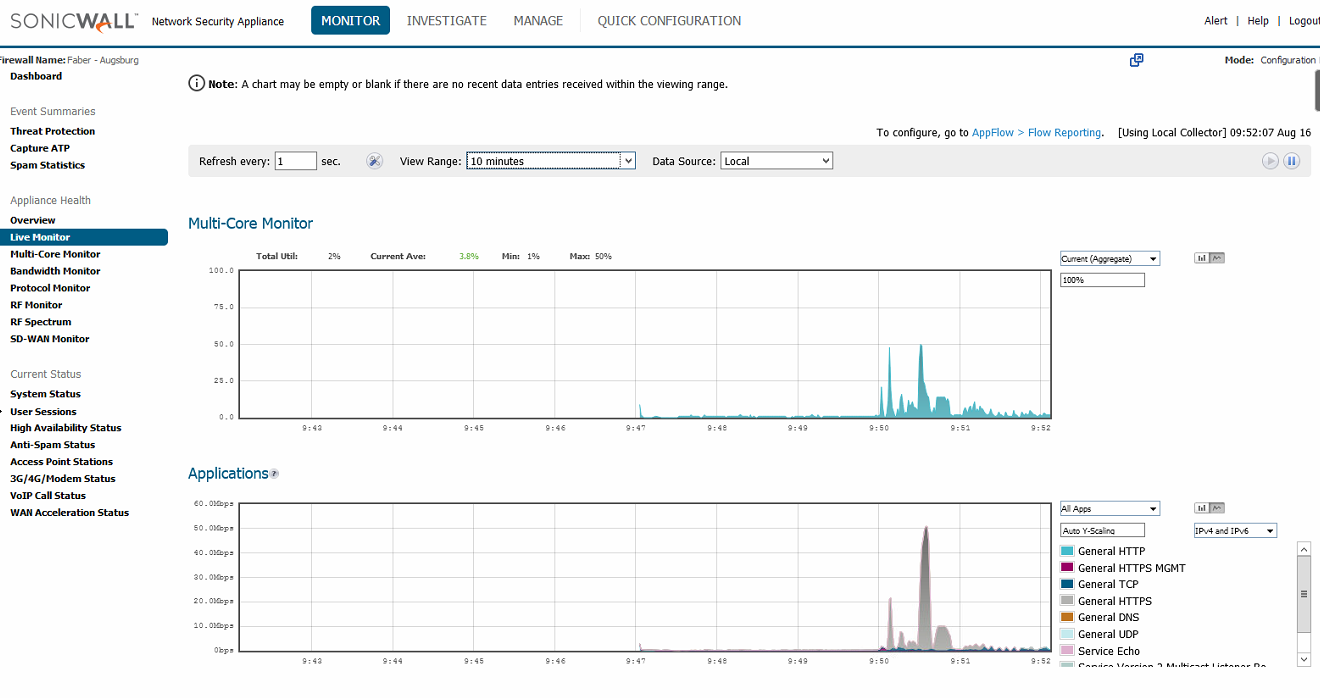Open the IPv4 and IPv6 dropdown
This screenshot has width=1320, height=698.
(1235, 531)
